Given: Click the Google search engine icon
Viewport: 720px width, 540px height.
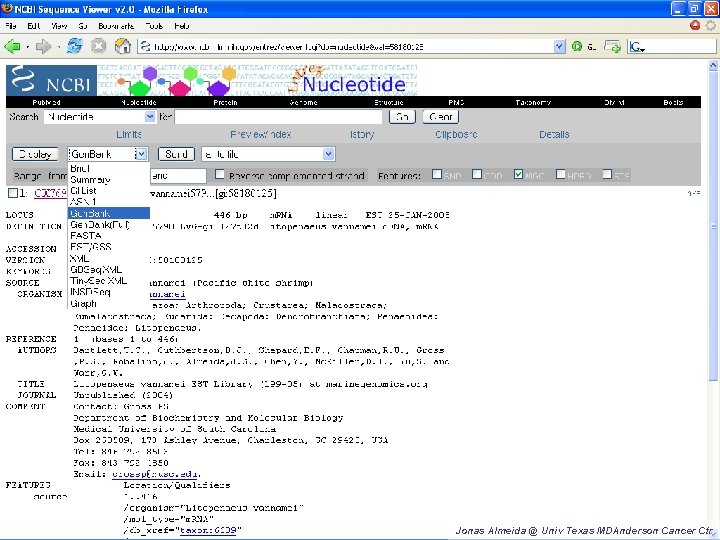Looking at the screenshot, I should pyautogui.click(x=637, y=46).
